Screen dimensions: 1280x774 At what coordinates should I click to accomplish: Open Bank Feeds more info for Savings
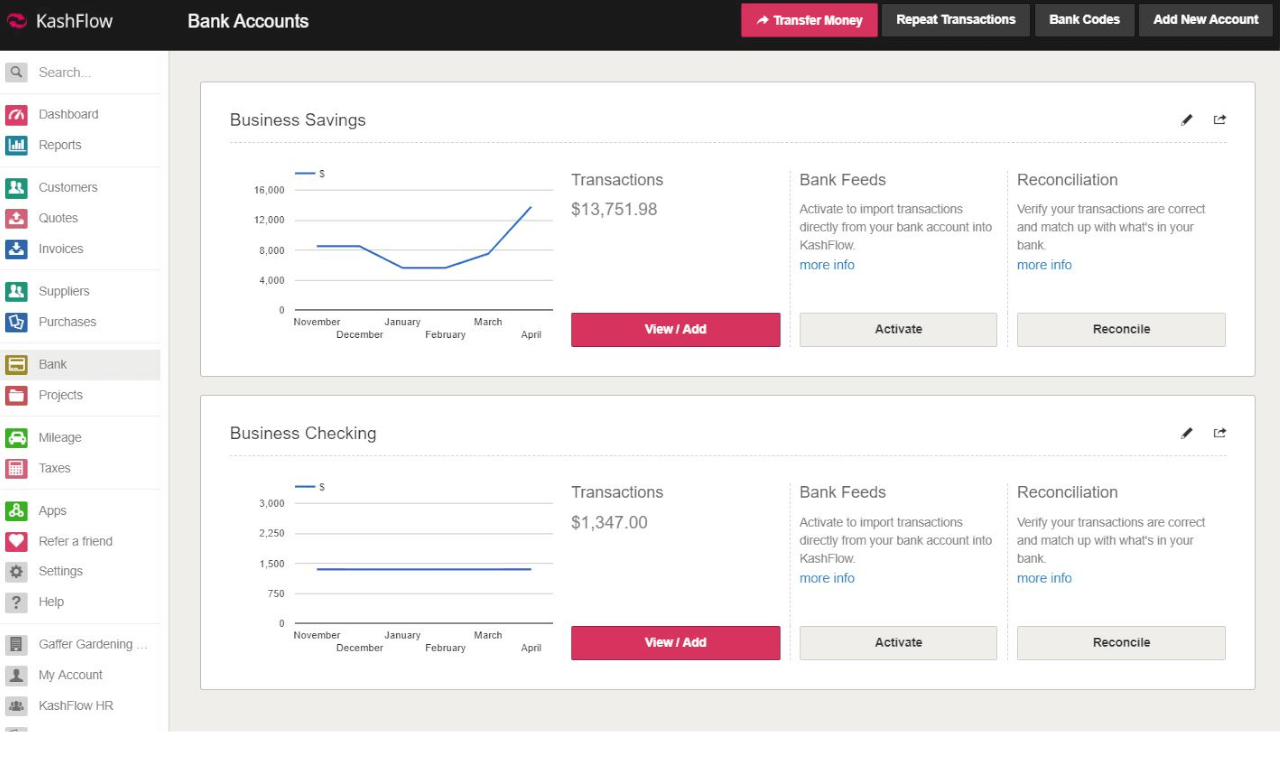[x=827, y=265]
